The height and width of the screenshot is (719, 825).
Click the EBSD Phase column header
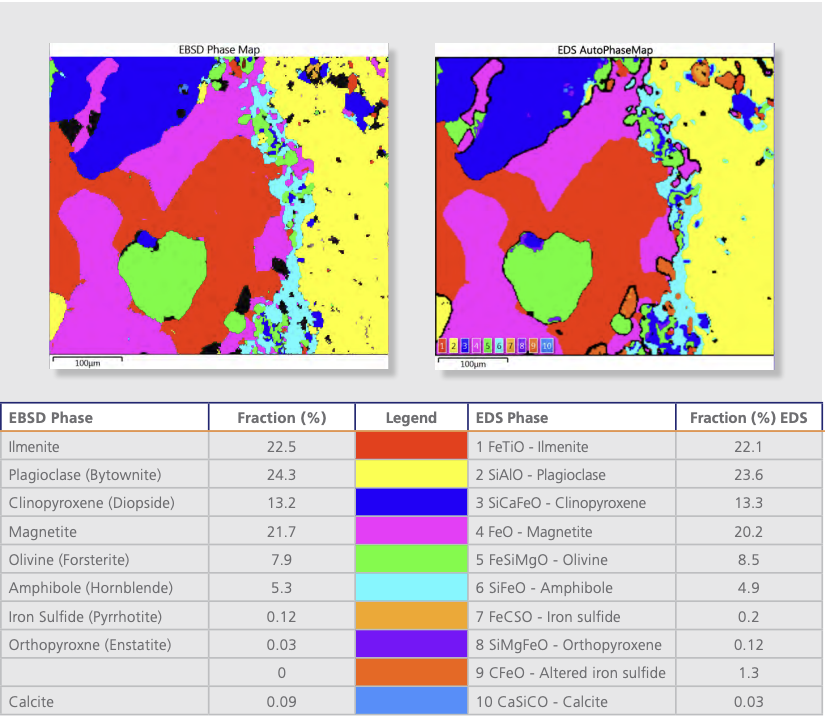tap(51, 418)
